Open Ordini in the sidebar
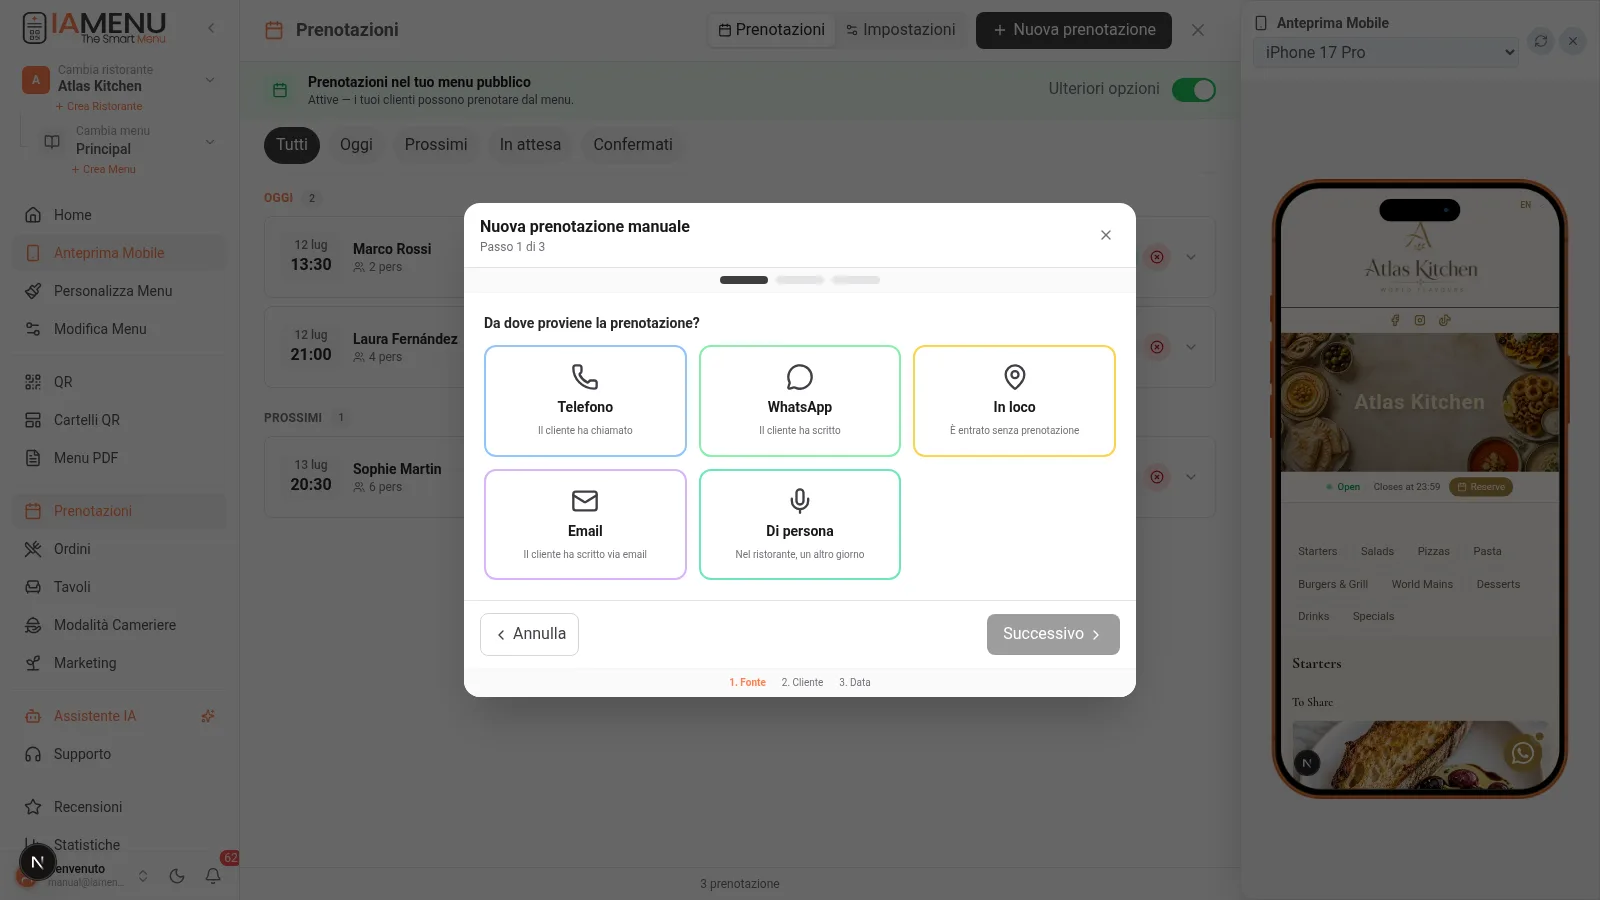Image resolution: width=1600 pixels, height=900 pixels. tap(120, 549)
